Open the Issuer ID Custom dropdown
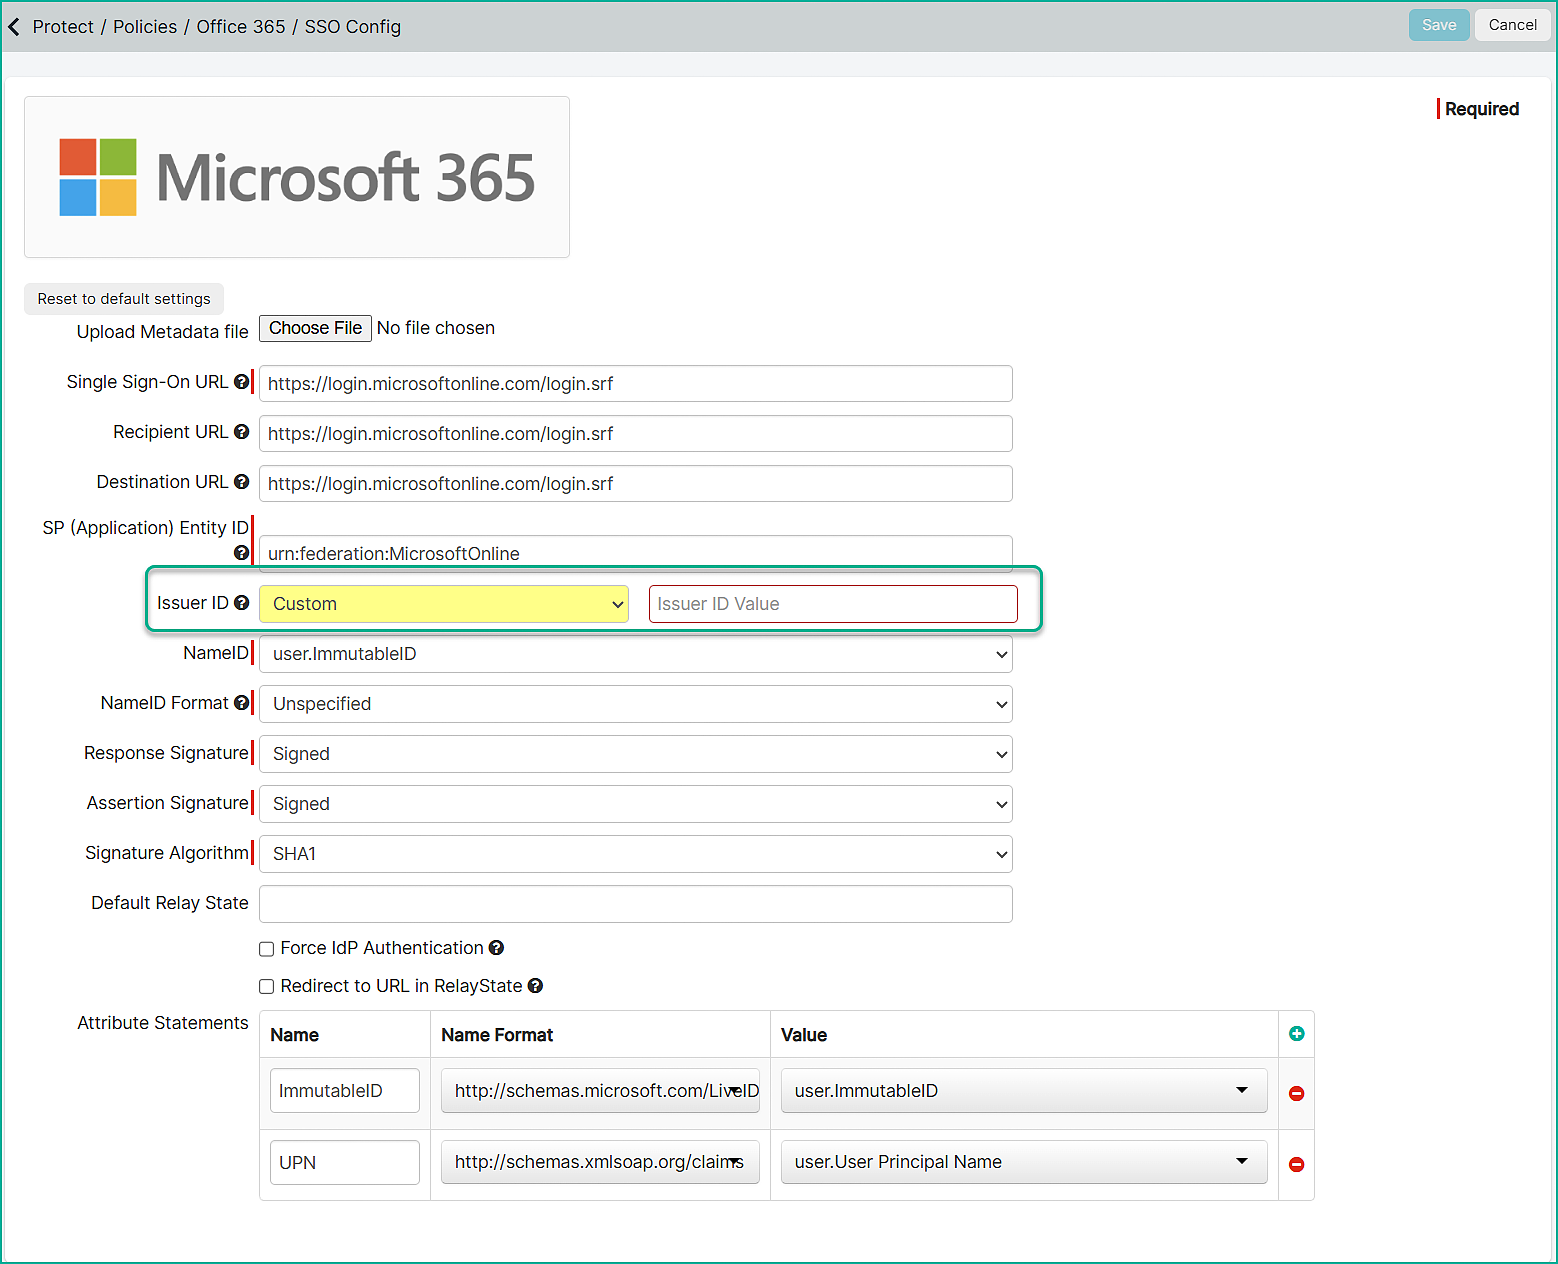This screenshot has height=1264, width=1558. [443, 604]
